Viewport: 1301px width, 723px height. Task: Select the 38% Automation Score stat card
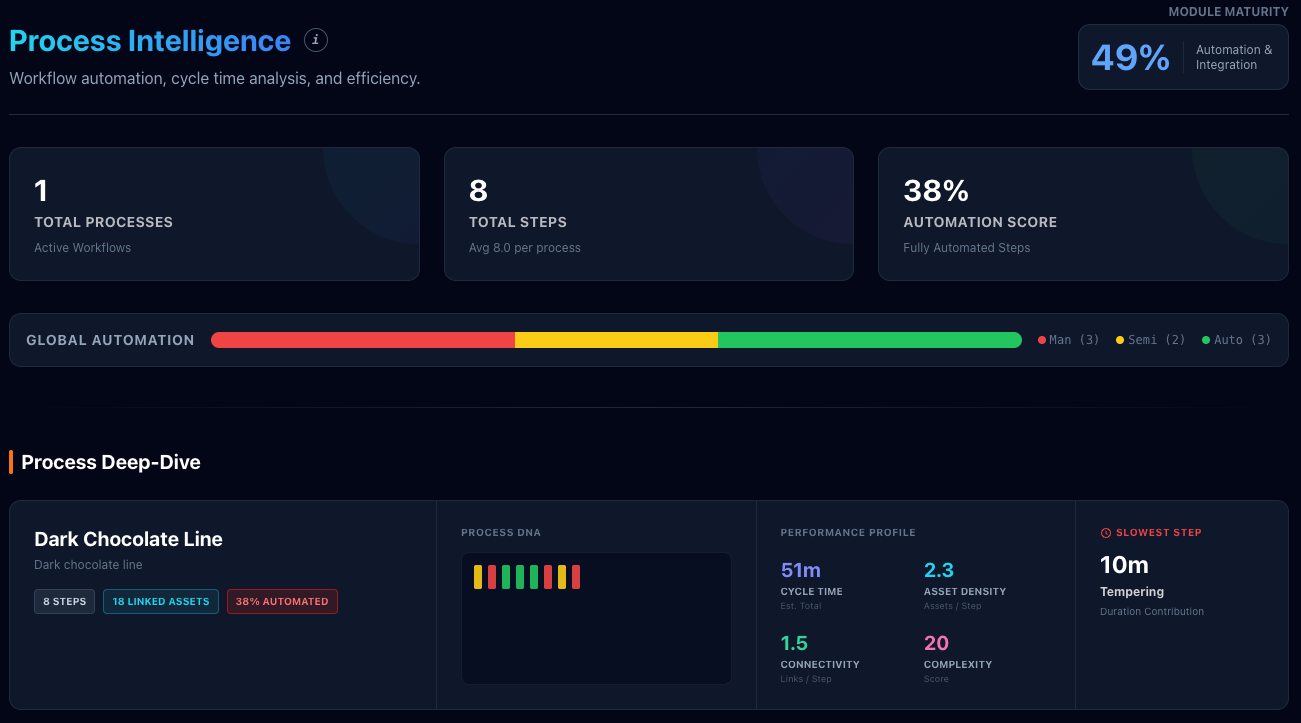[1083, 214]
